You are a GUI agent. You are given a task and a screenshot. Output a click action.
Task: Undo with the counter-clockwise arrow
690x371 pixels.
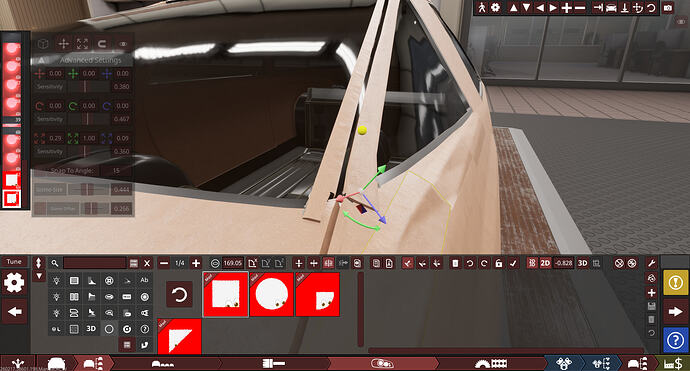point(470,263)
